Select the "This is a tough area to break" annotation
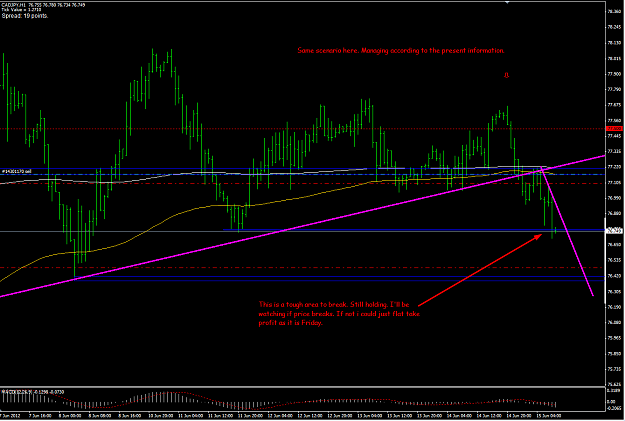625x421 pixels. pos(339,314)
